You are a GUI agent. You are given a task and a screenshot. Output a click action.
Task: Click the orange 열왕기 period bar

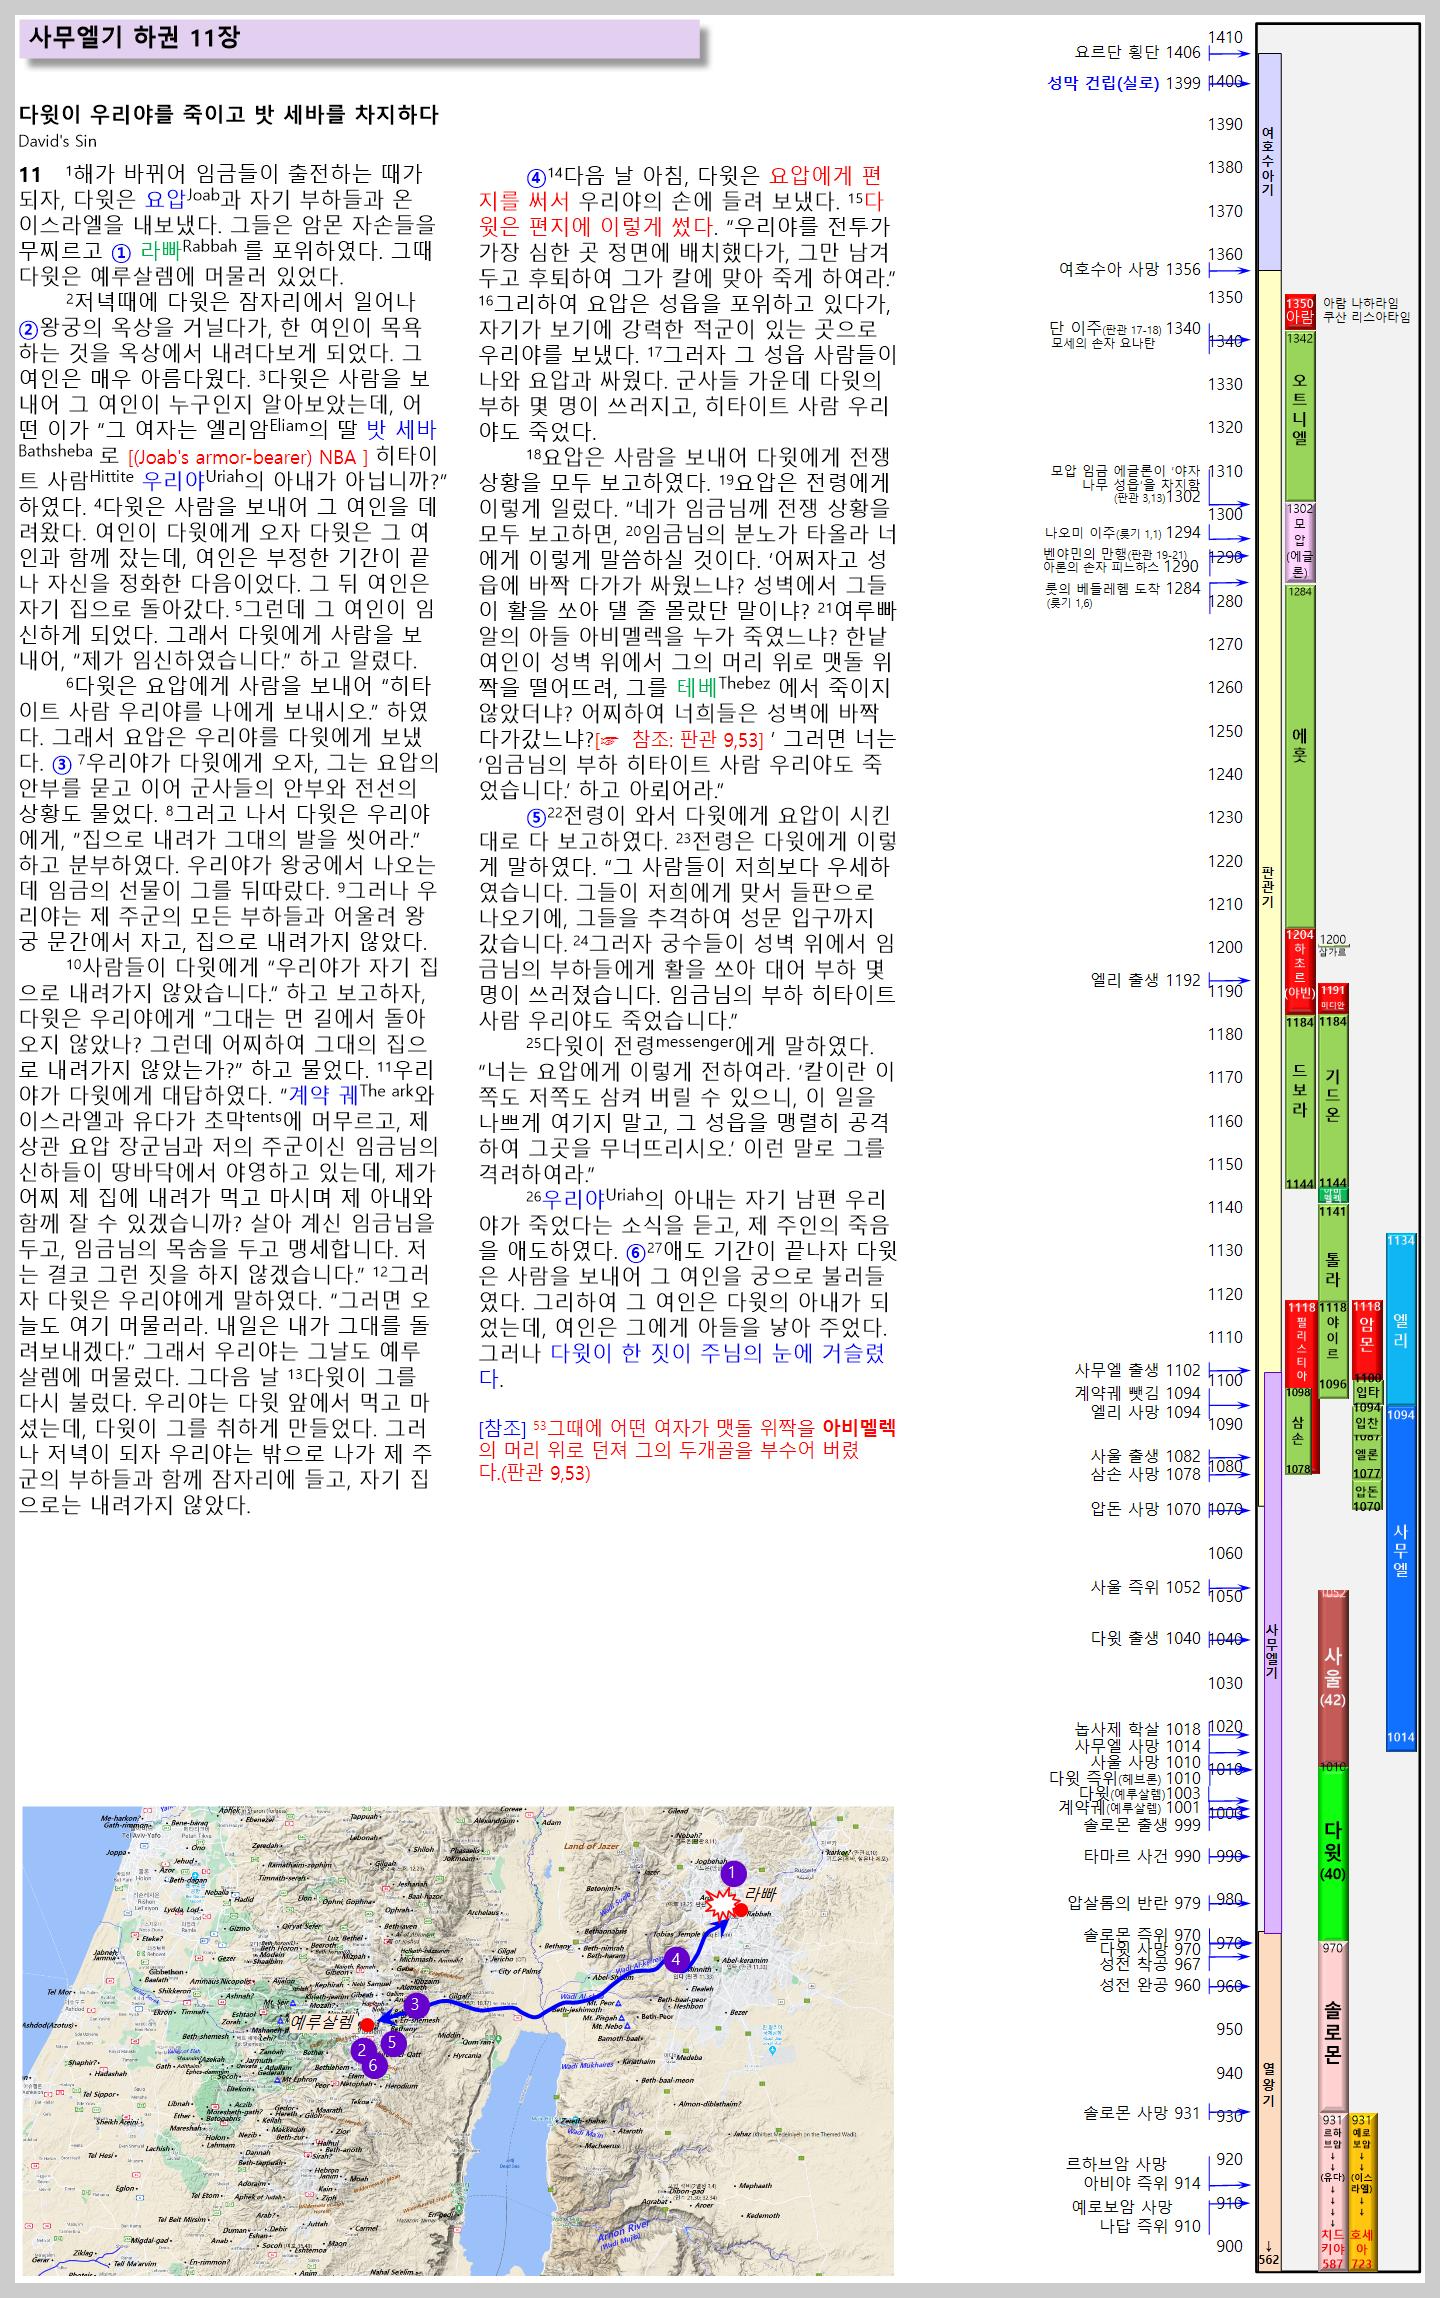click(1269, 2100)
